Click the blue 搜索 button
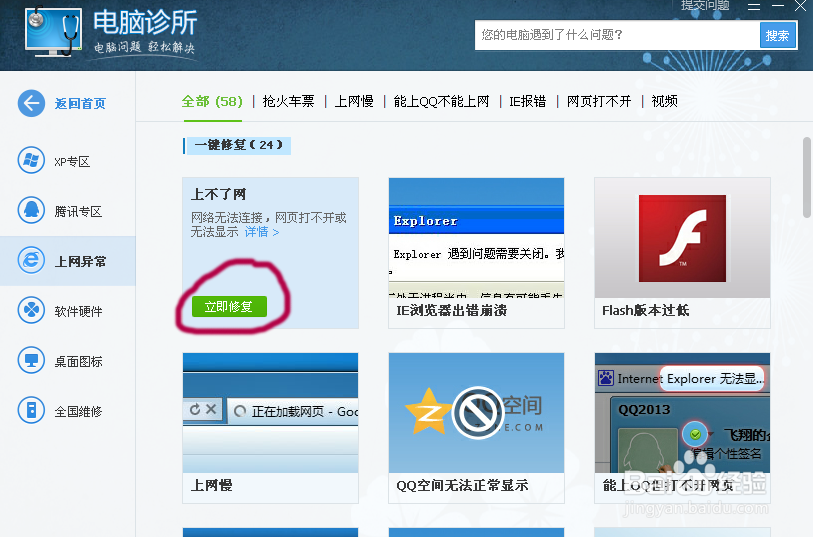Viewport: 813px width, 537px height. pyautogui.click(x=777, y=36)
